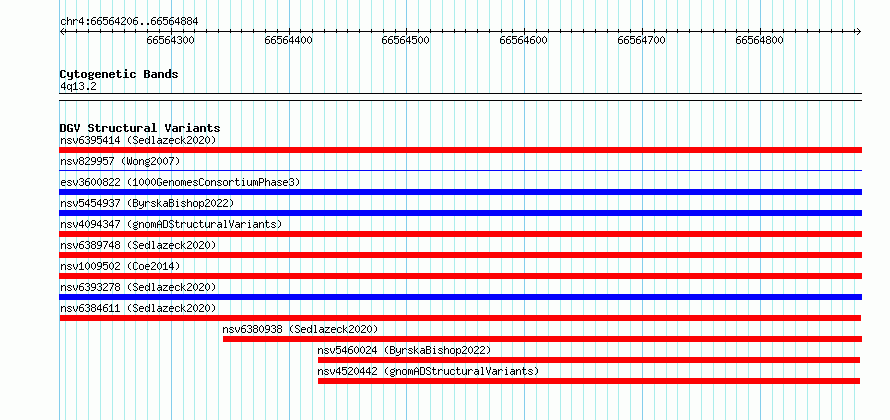Select nsv6380938 (Sedlazeck2020) variant label
The height and width of the screenshot is (420, 890).
tap(300, 329)
